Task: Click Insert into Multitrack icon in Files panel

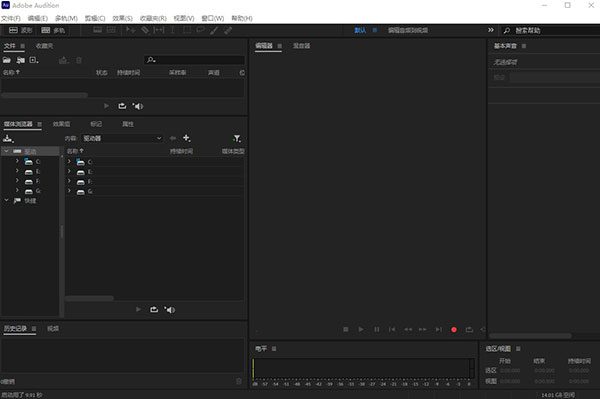Action: click(x=63, y=60)
